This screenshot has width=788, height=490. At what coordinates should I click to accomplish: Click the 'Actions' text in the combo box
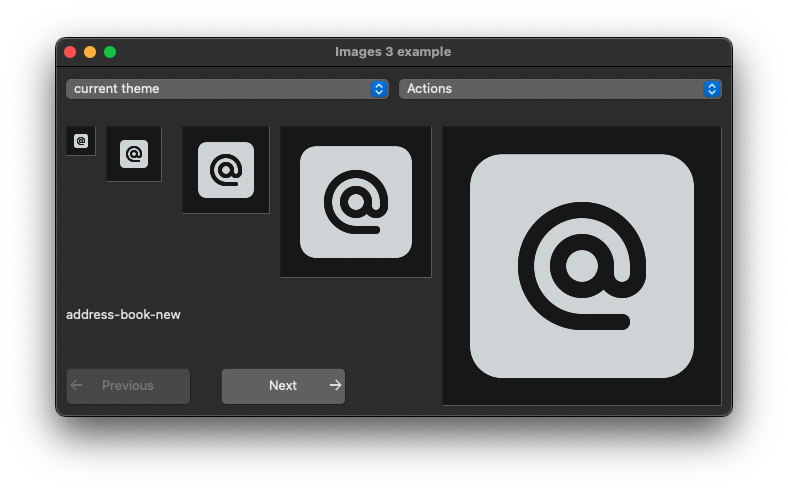(x=429, y=89)
